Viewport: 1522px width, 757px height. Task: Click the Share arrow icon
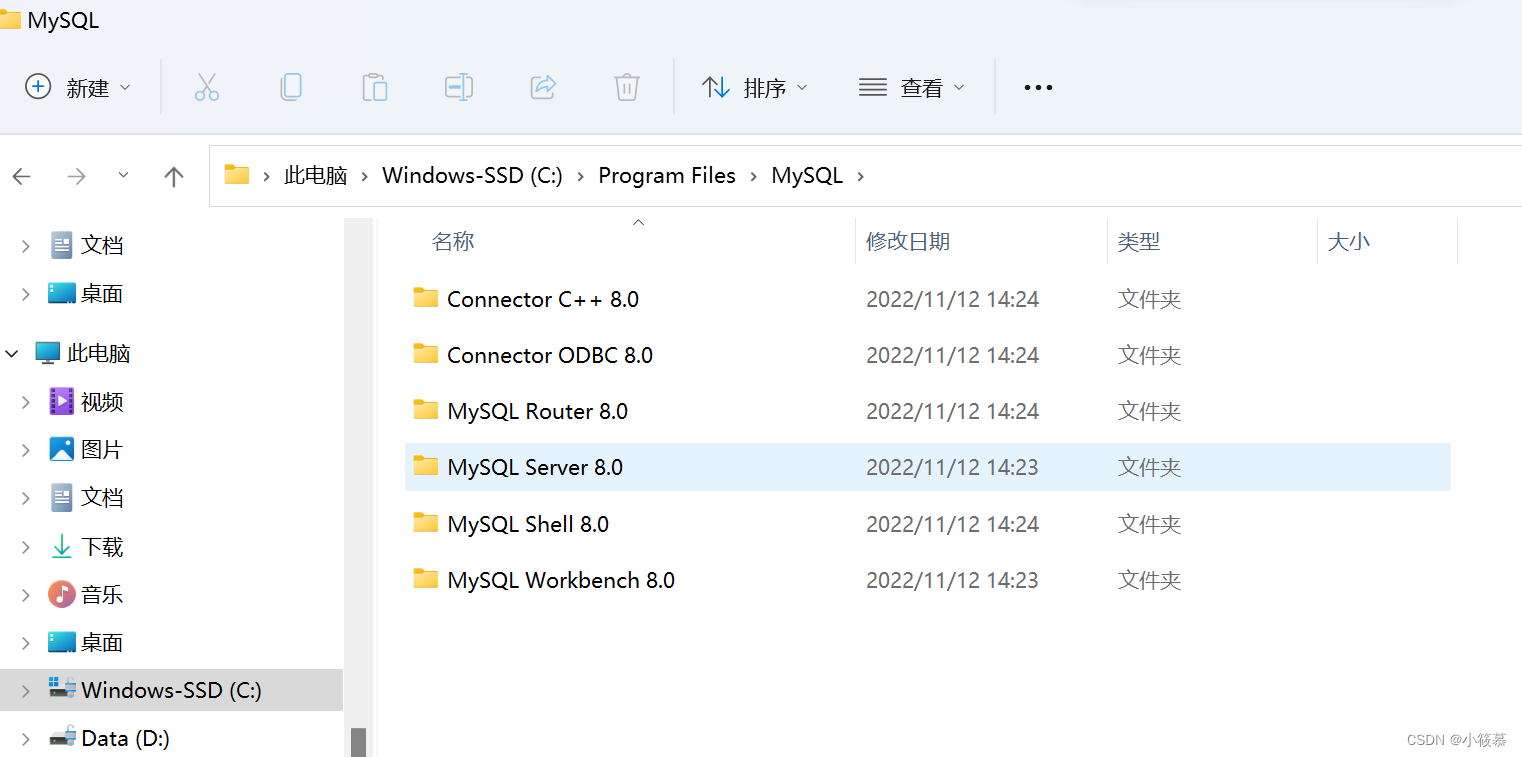[x=543, y=87]
